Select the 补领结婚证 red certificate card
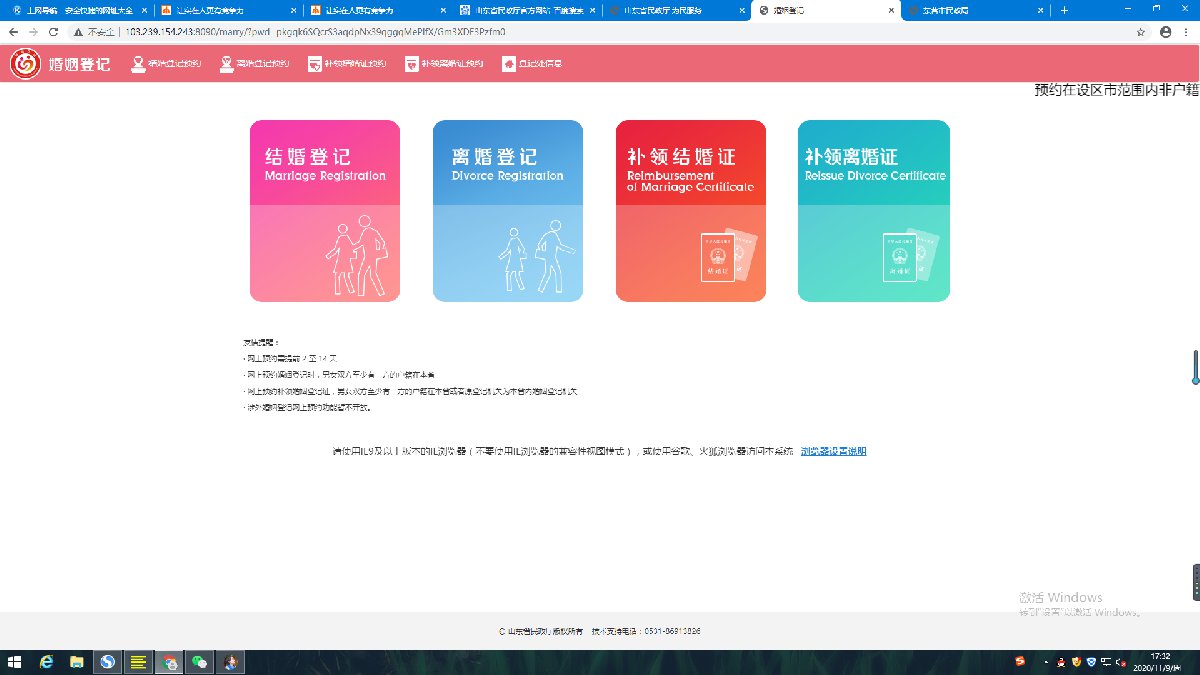The width and height of the screenshot is (1200, 675). tap(690, 211)
